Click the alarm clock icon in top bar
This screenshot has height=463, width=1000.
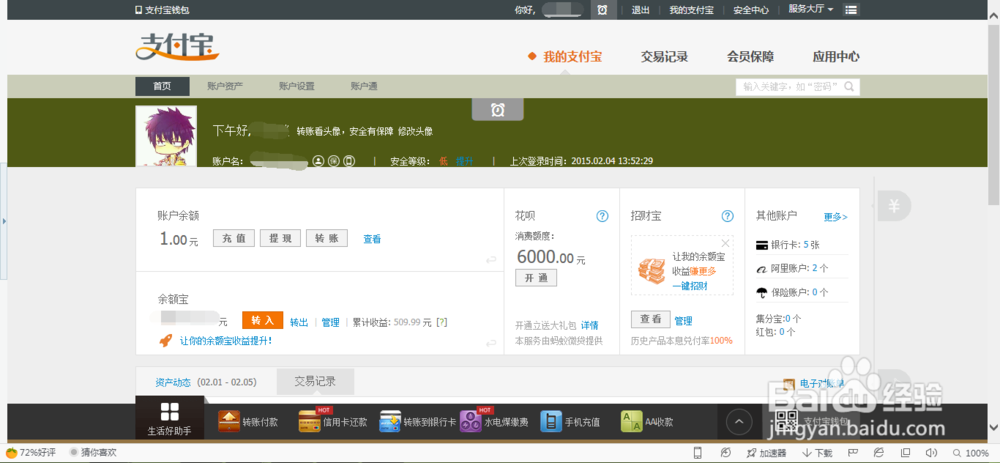click(603, 10)
